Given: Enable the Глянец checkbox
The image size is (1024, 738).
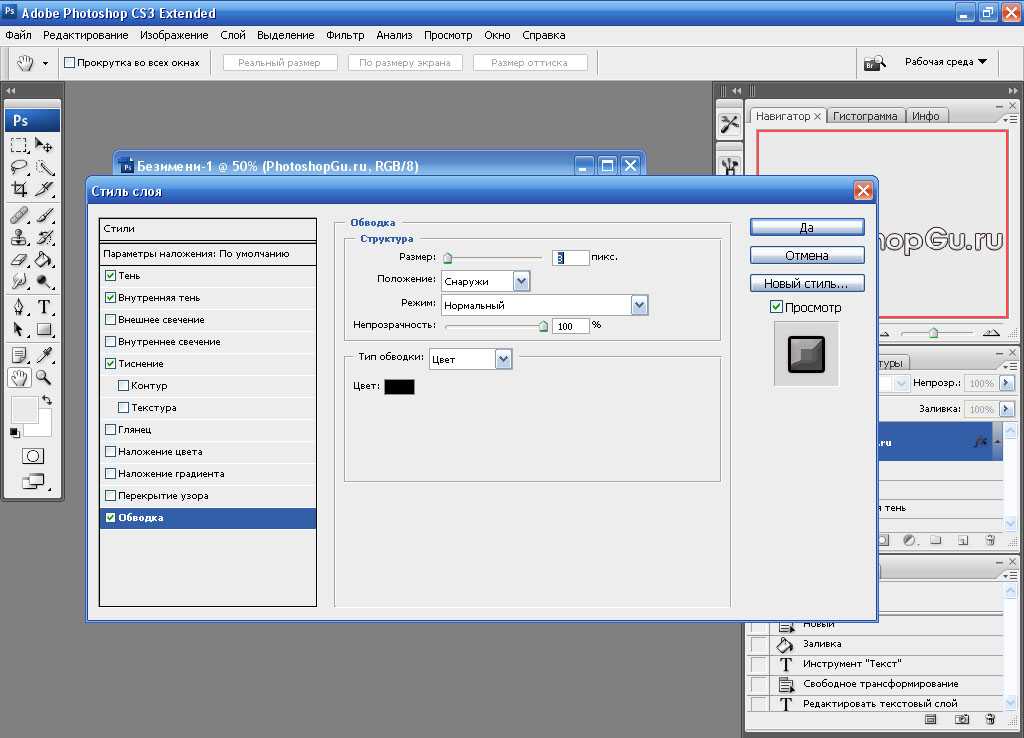Looking at the screenshot, I should pos(110,430).
